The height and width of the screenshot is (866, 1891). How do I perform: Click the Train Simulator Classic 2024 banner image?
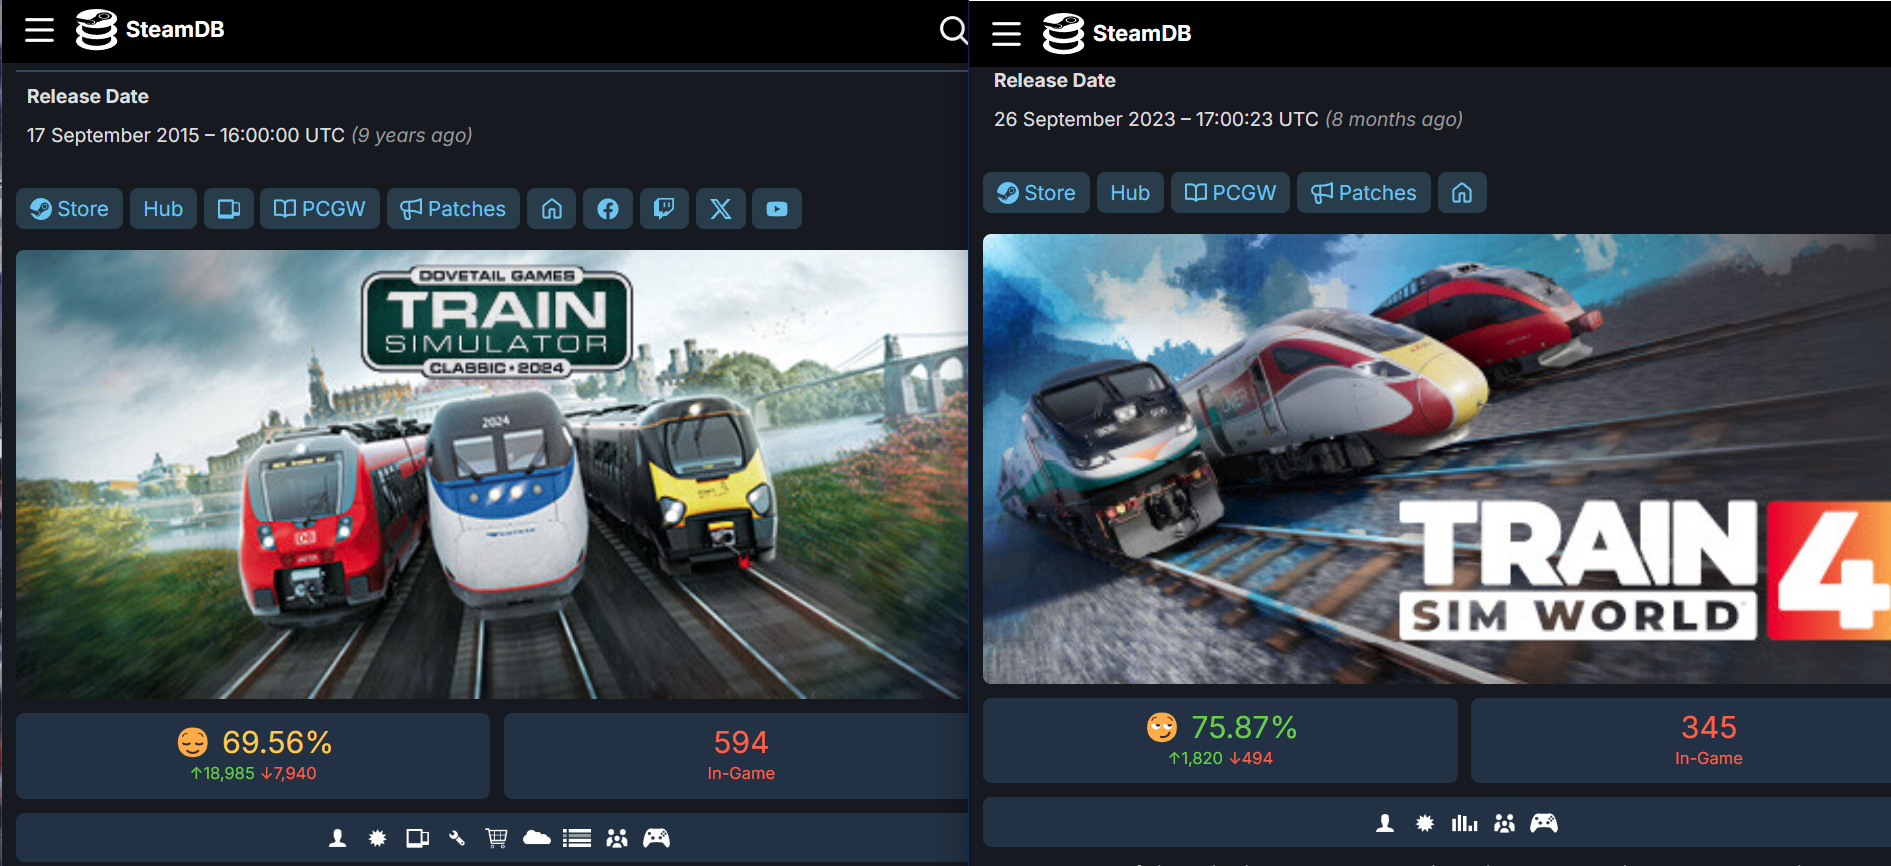(492, 474)
